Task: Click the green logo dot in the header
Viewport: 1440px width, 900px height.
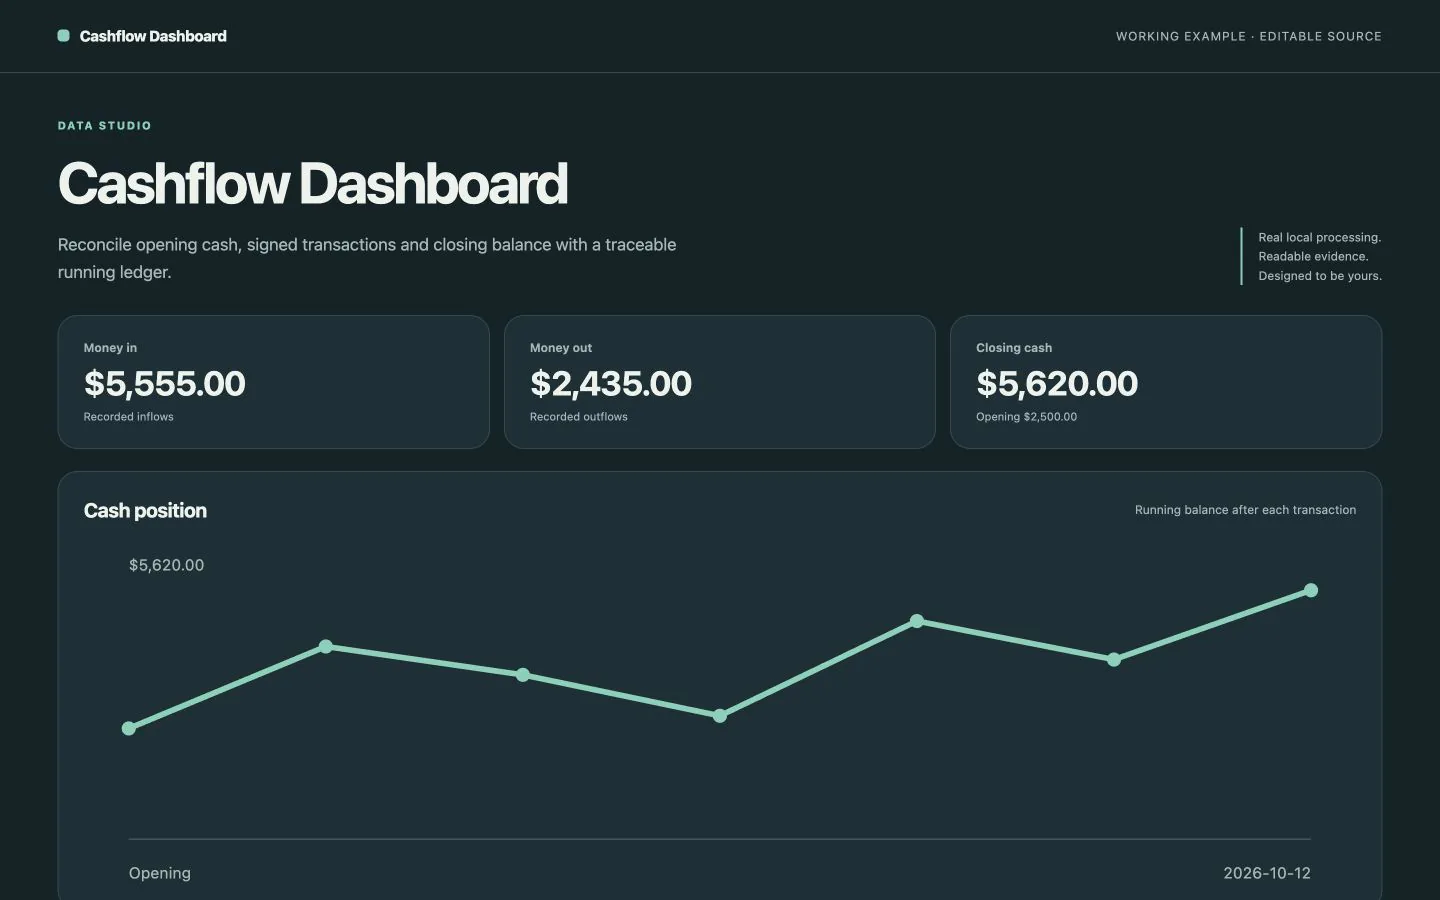Action: pyautogui.click(x=64, y=36)
